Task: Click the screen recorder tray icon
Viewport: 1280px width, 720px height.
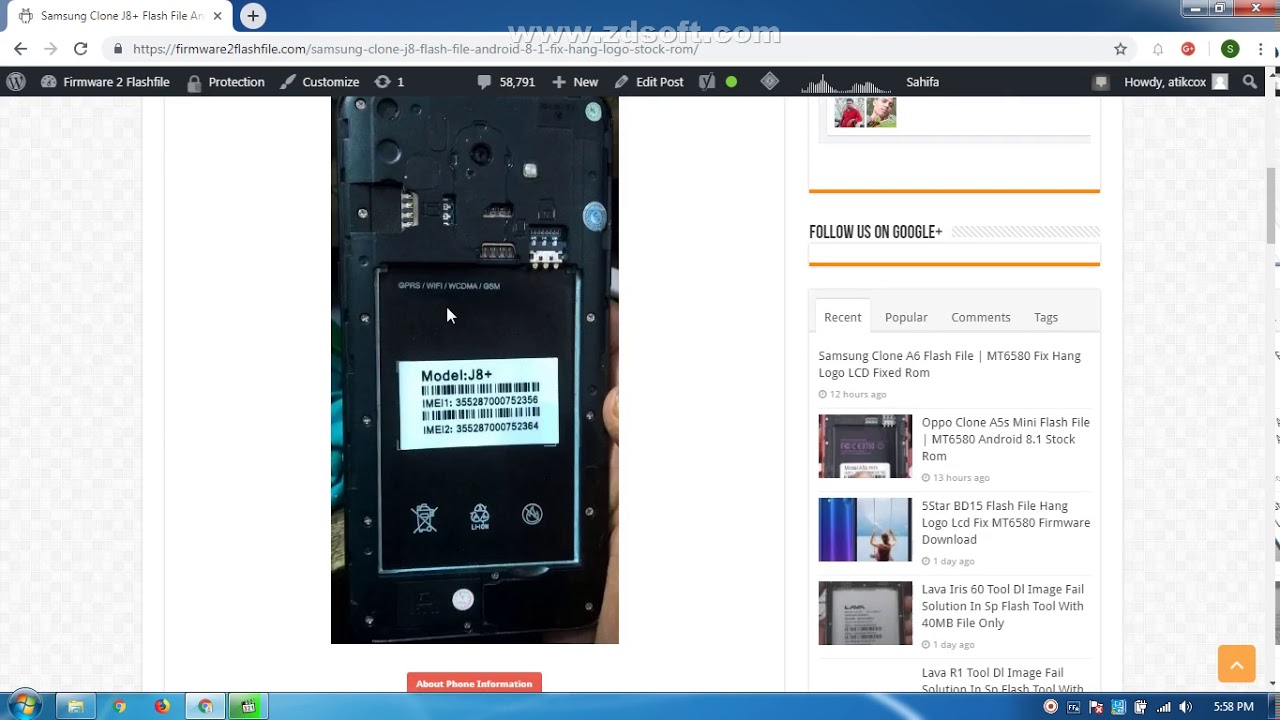Action: 1050,707
